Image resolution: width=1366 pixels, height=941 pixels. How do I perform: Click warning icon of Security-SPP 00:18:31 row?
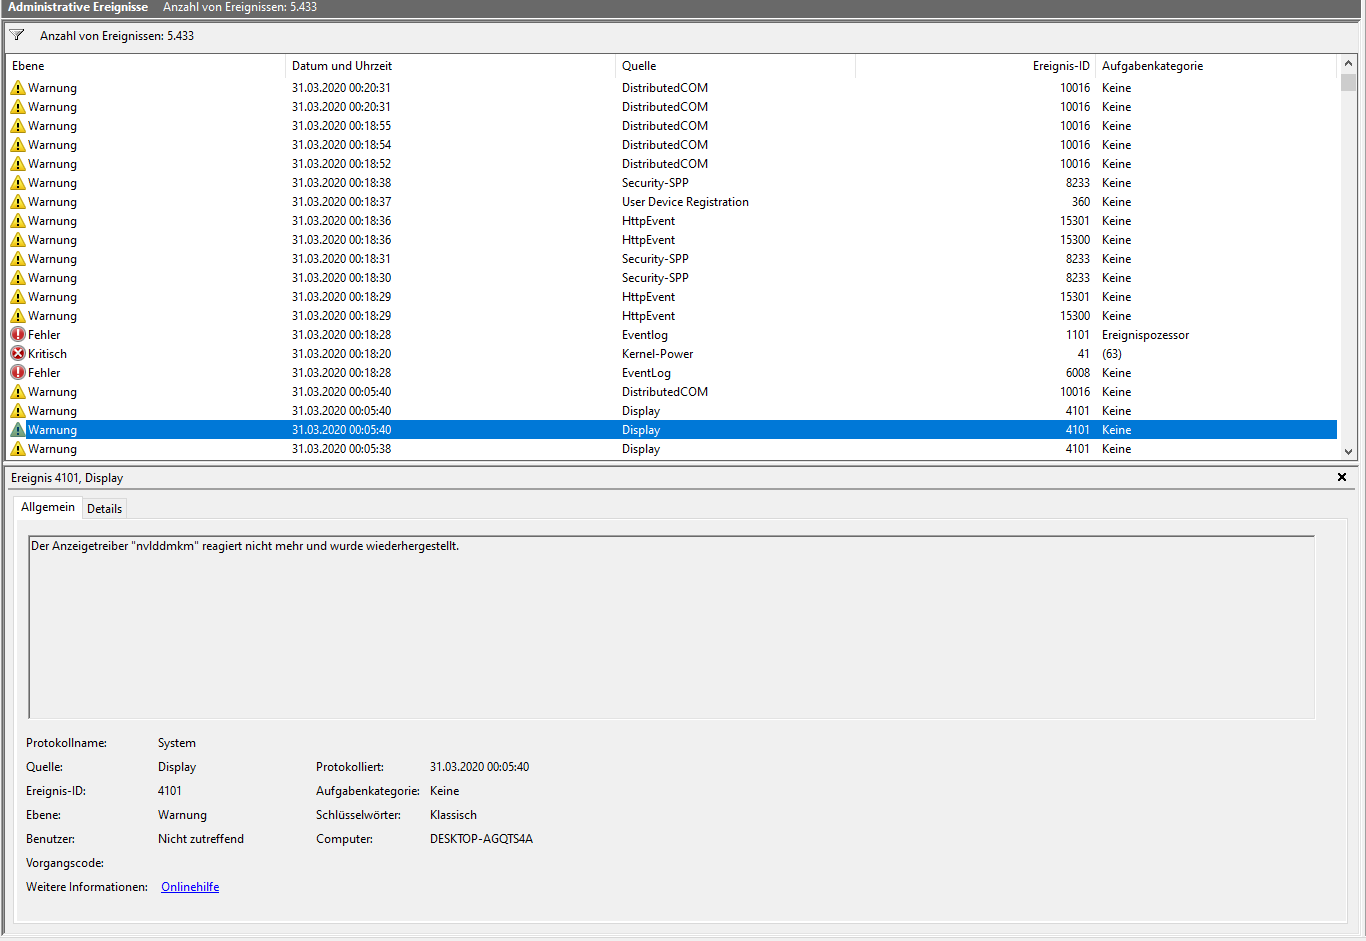(18, 259)
